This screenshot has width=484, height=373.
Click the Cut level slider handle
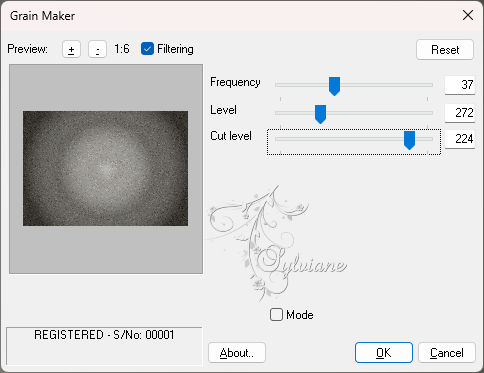coord(409,140)
